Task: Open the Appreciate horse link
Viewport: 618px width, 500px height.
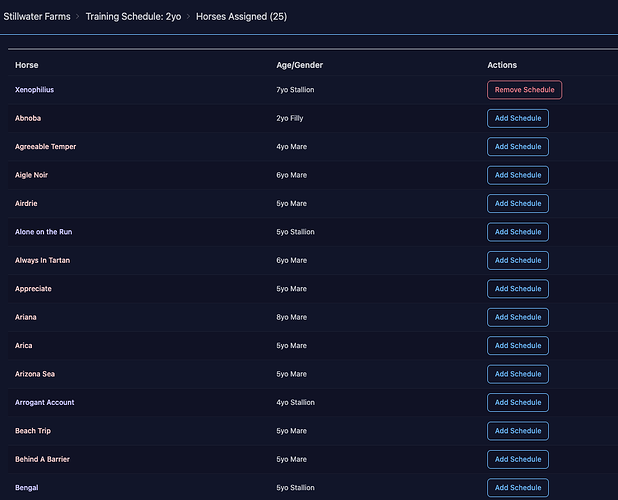Action: [33, 289]
